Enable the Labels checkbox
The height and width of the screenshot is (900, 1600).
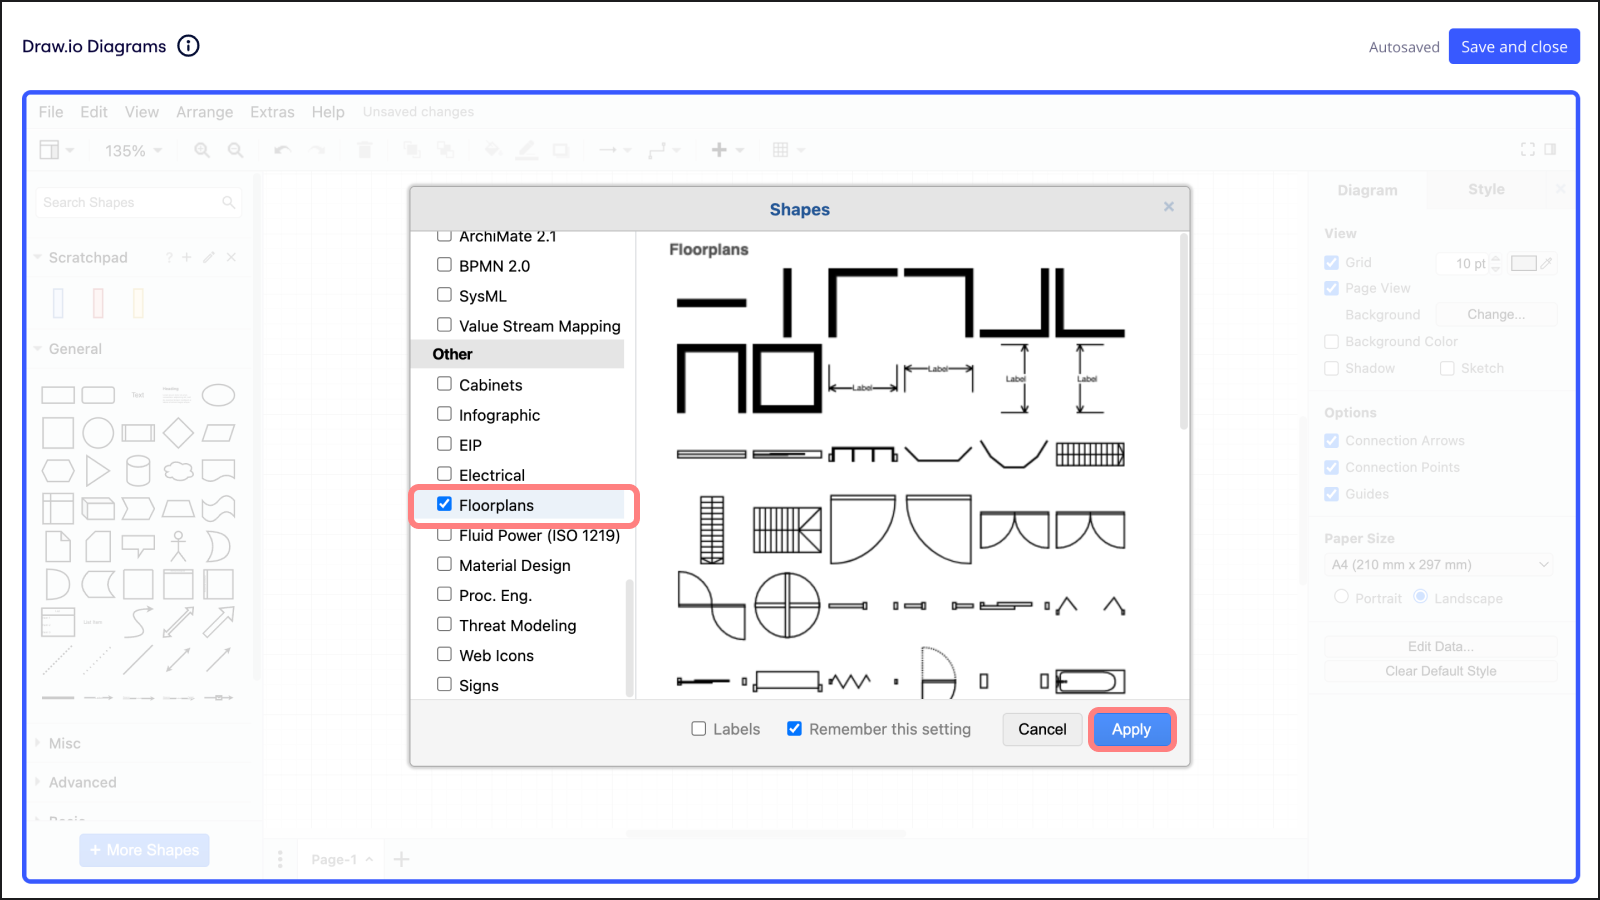click(x=699, y=729)
